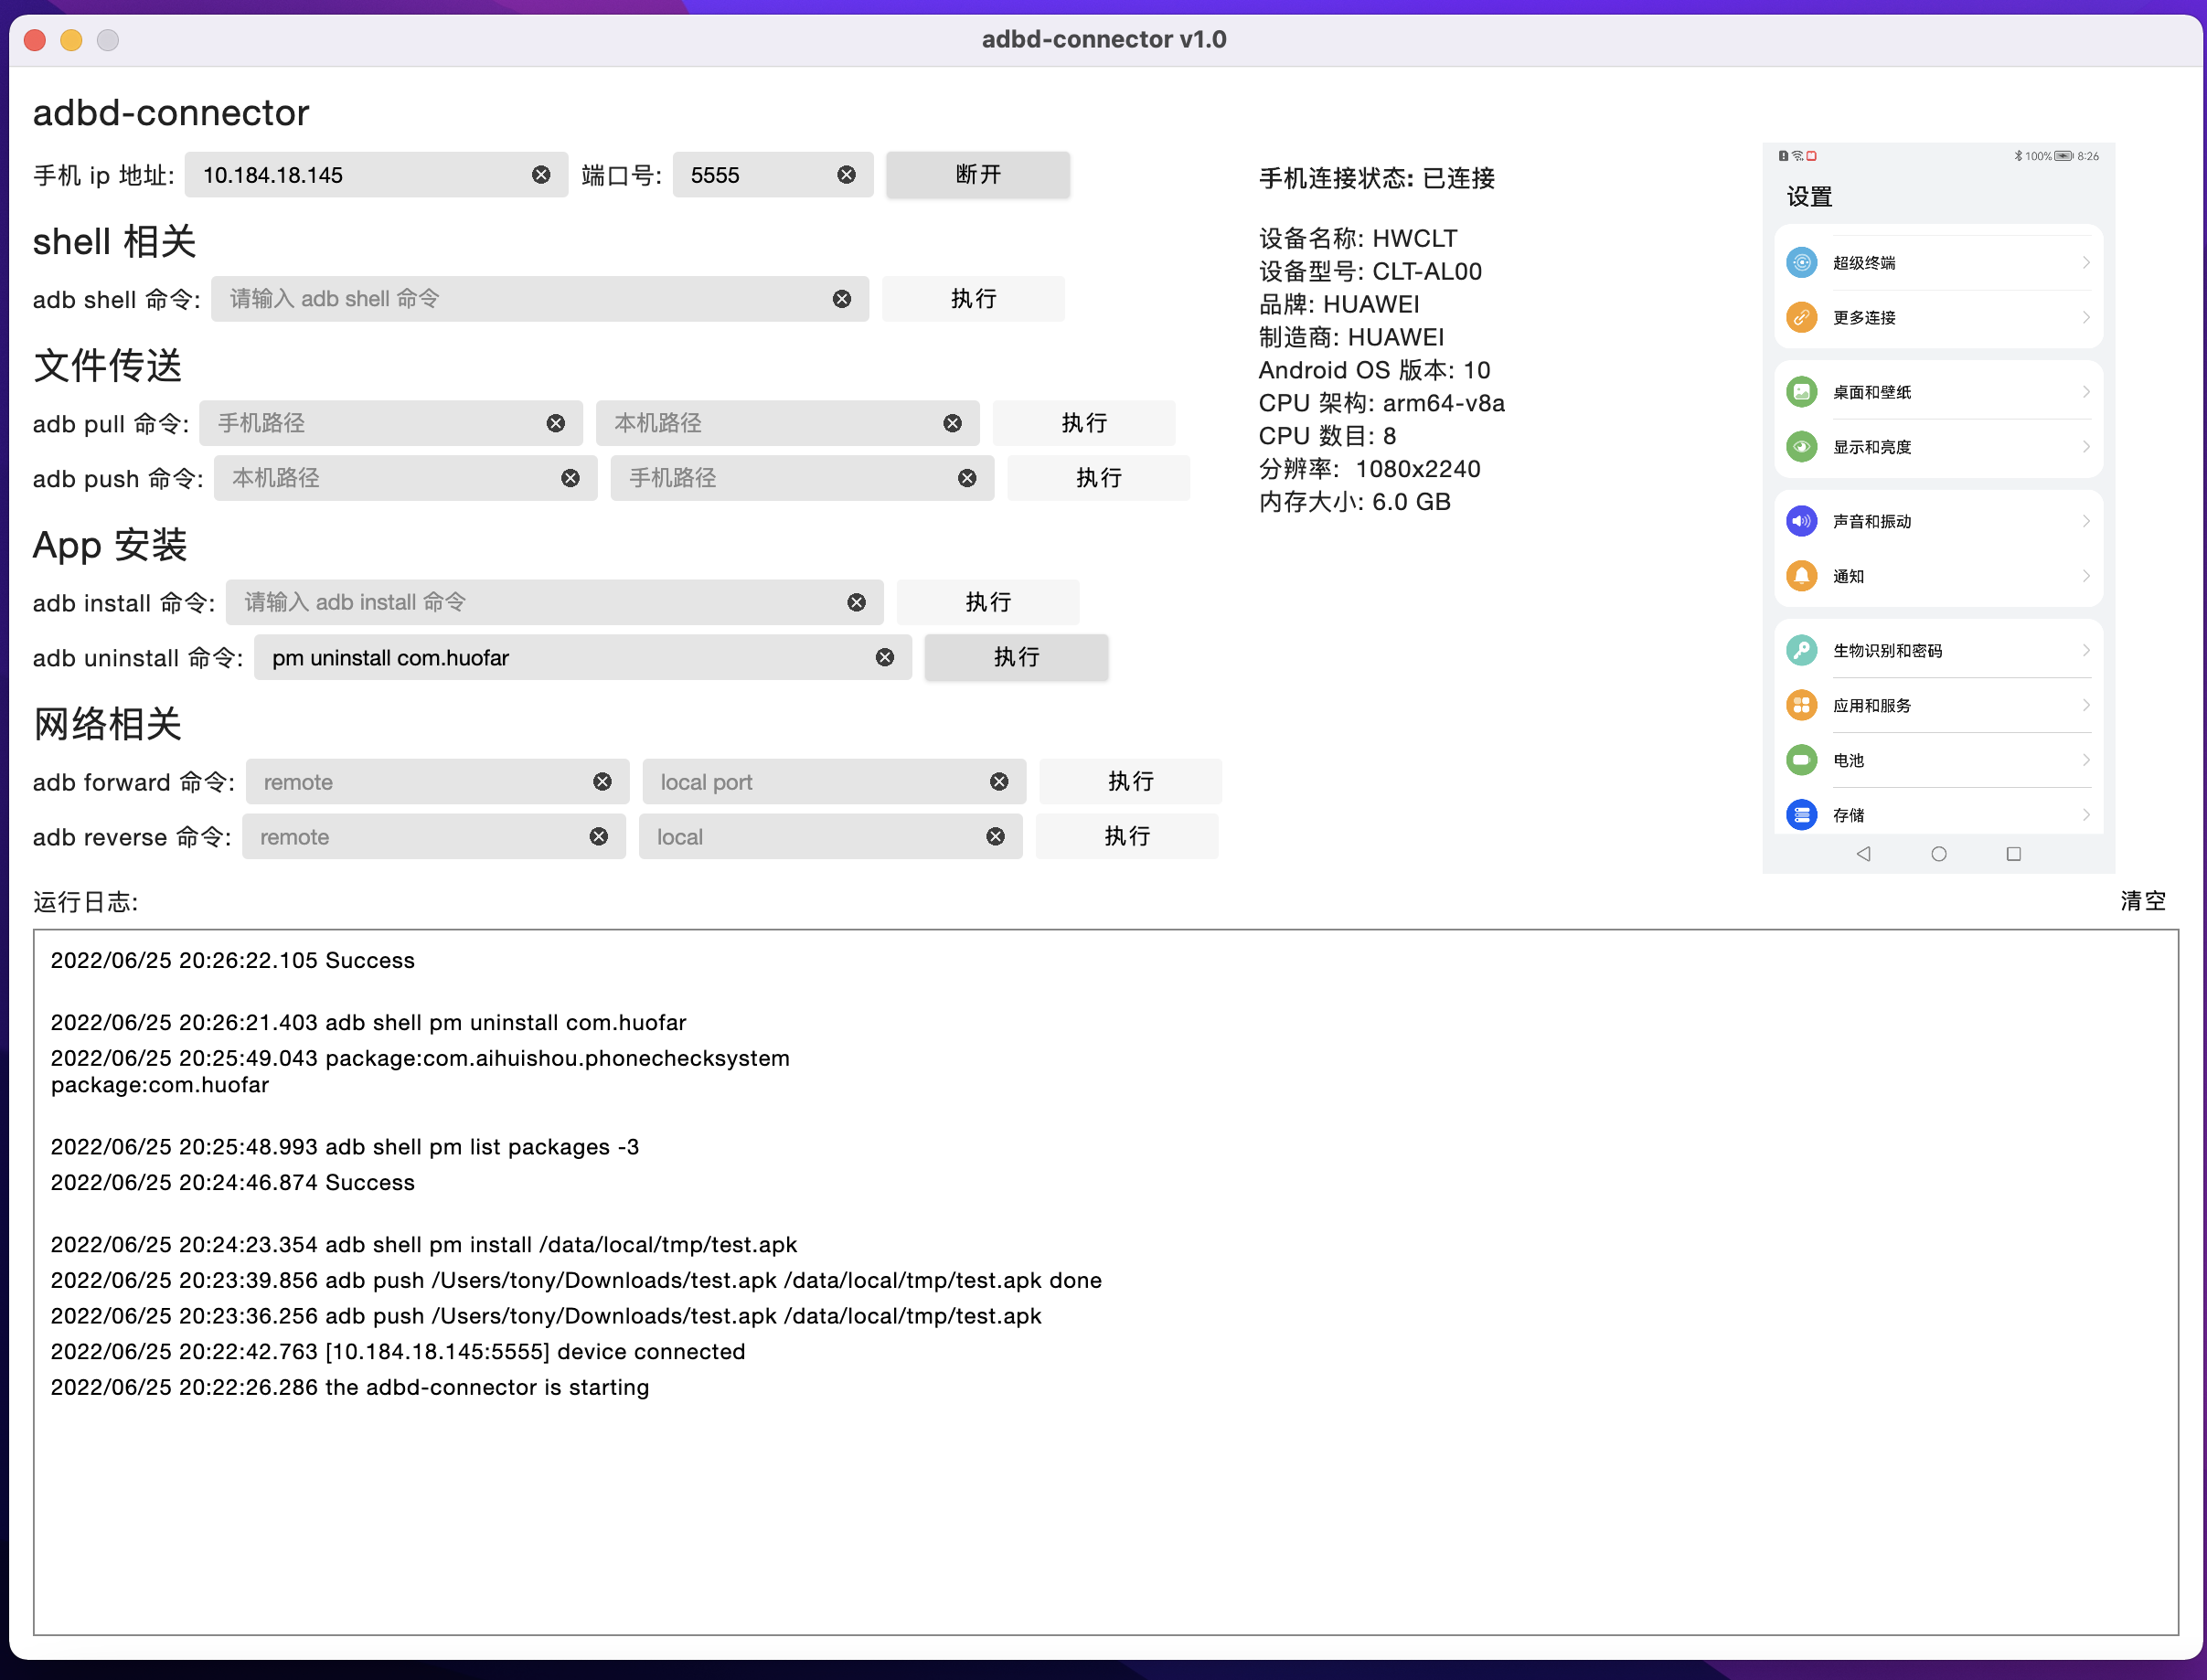Image resolution: width=2207 pixels, height=1680 pixels.
Task: Execute the adb uninstall command
Action: click(x=1015, y=657)
